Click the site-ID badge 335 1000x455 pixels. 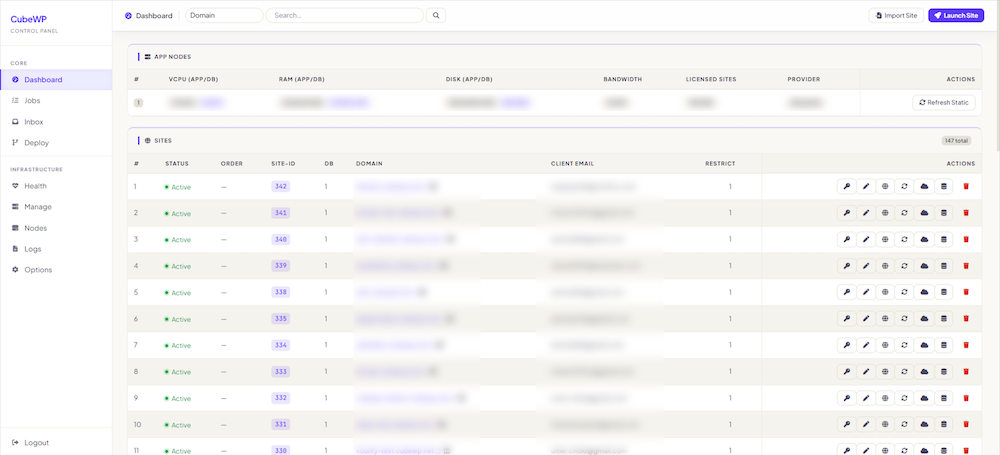(x=281, y=318)
